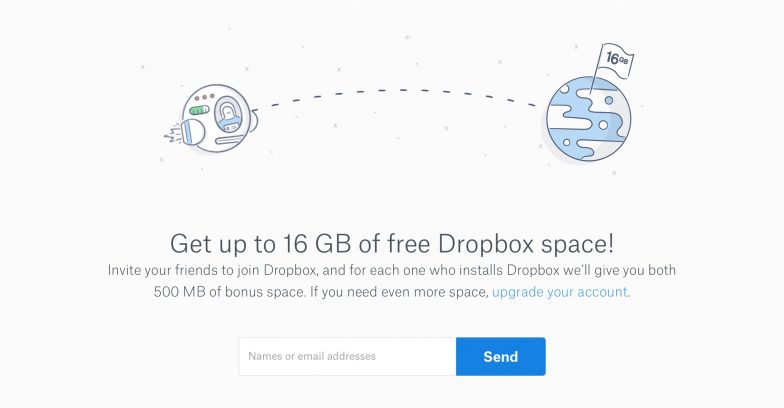Click the flagpole on the planet

coord(594,72)
